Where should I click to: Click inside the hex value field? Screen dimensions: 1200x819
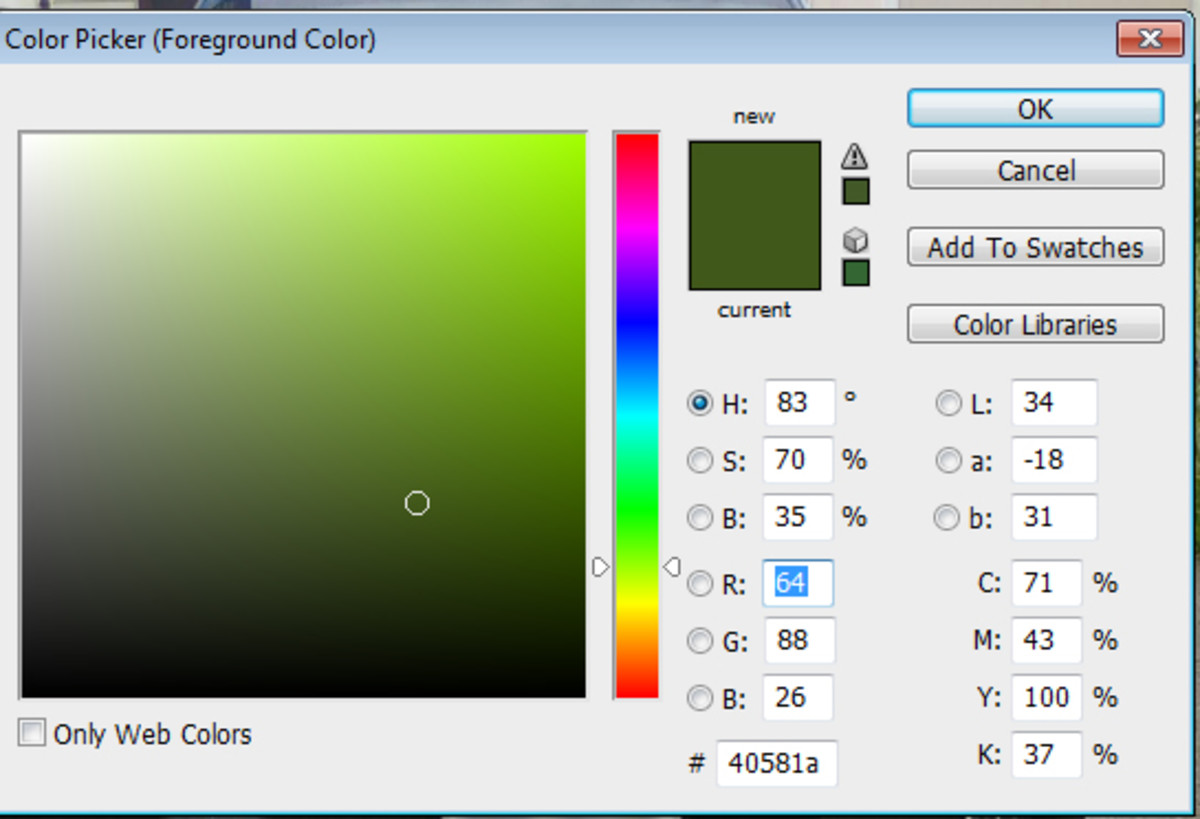(x=777, y=763)
